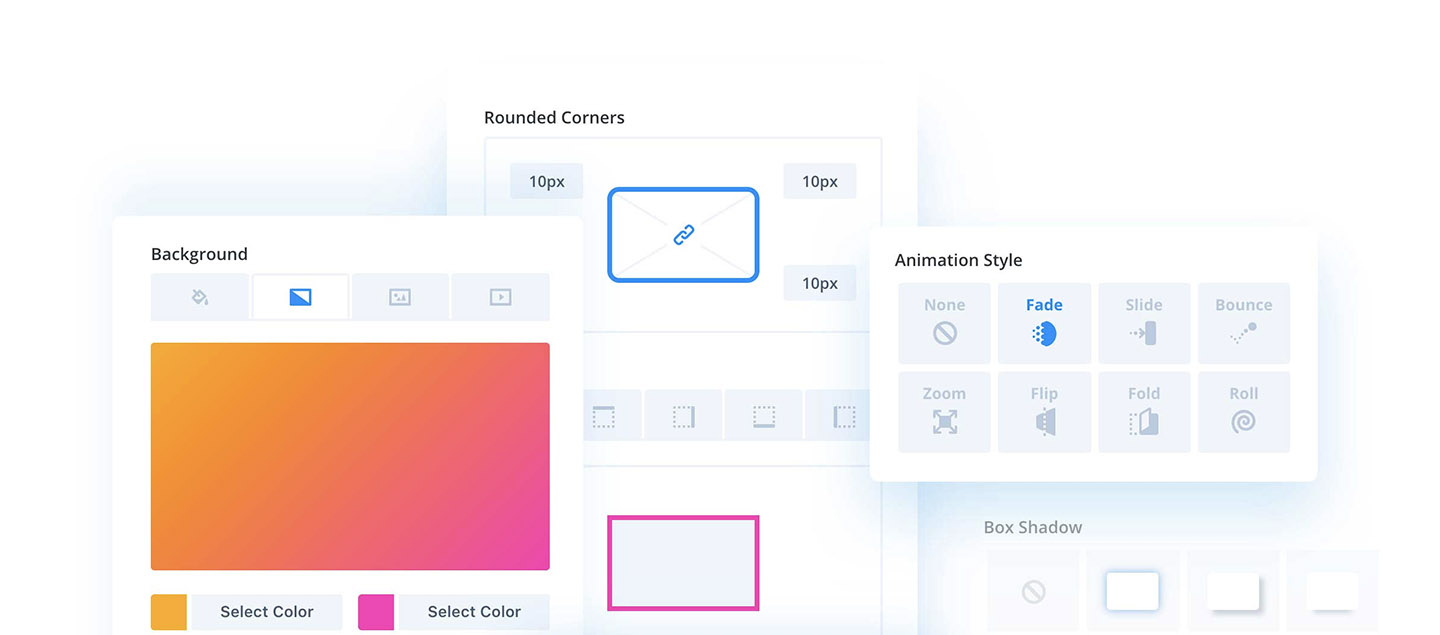Image resolution: width=1440 pixels, height=635 pixels.
Task: Choose the Flip animation style
Action: coord(1044,412)
